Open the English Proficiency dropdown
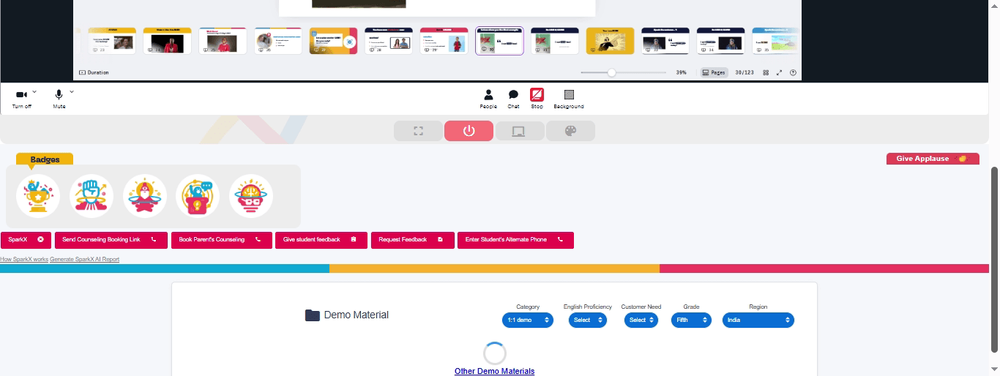This screenshot has height=376, width=1000. pyautogui.click(x=587, y=320)
